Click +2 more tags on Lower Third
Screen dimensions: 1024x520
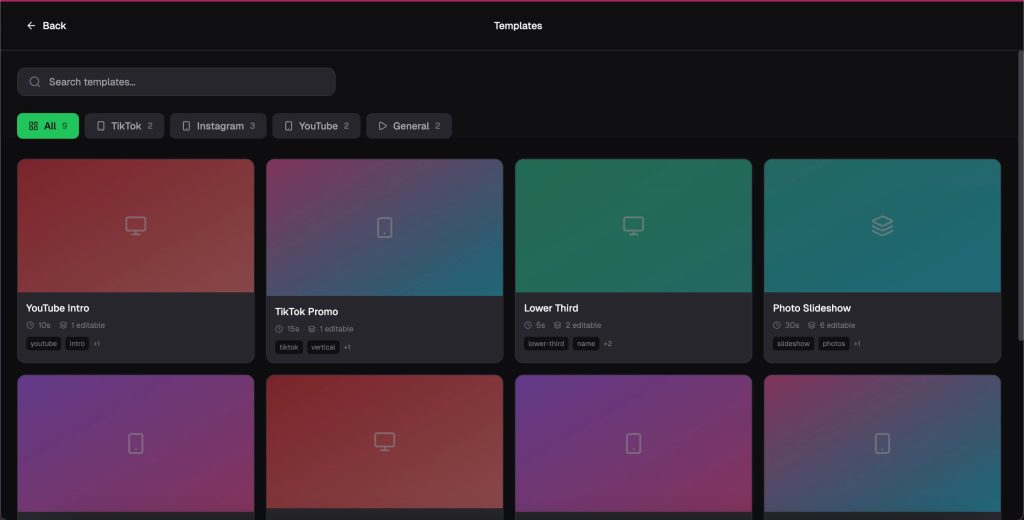coord(607,344)
